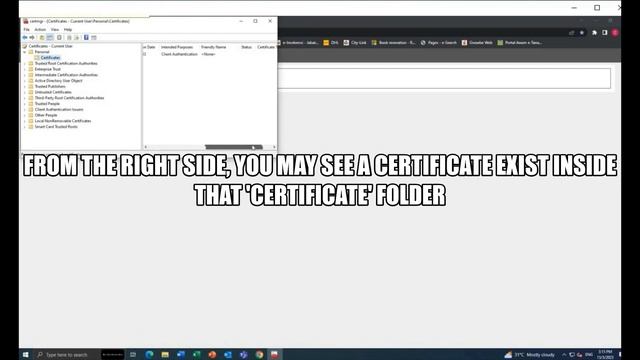Click the Help book icon in certmgr toolbar
Image resolution: width=640 pixels, height=360 pixels.
tap(86, 38)
